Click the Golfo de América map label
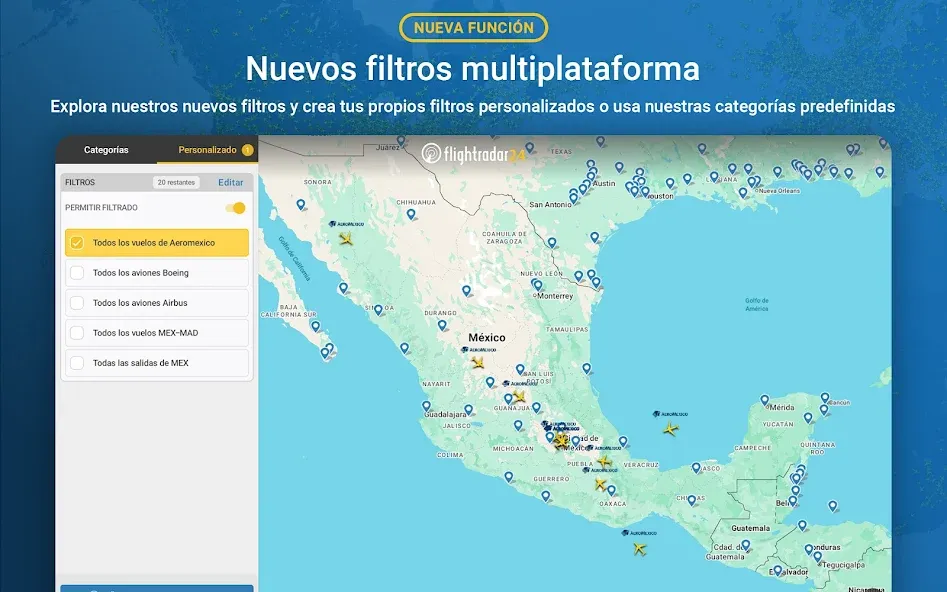Viewport: 947px width, 592px height. tap(757, 304)
